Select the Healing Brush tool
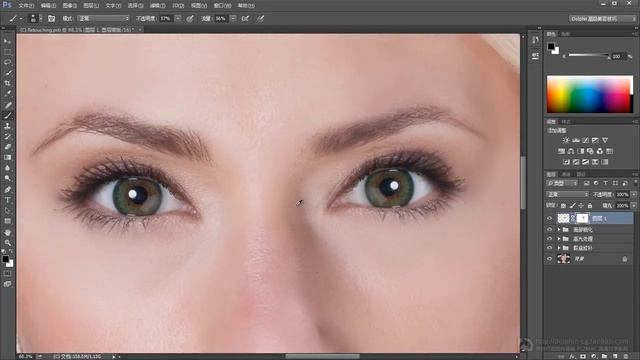 tap(7, 105)
